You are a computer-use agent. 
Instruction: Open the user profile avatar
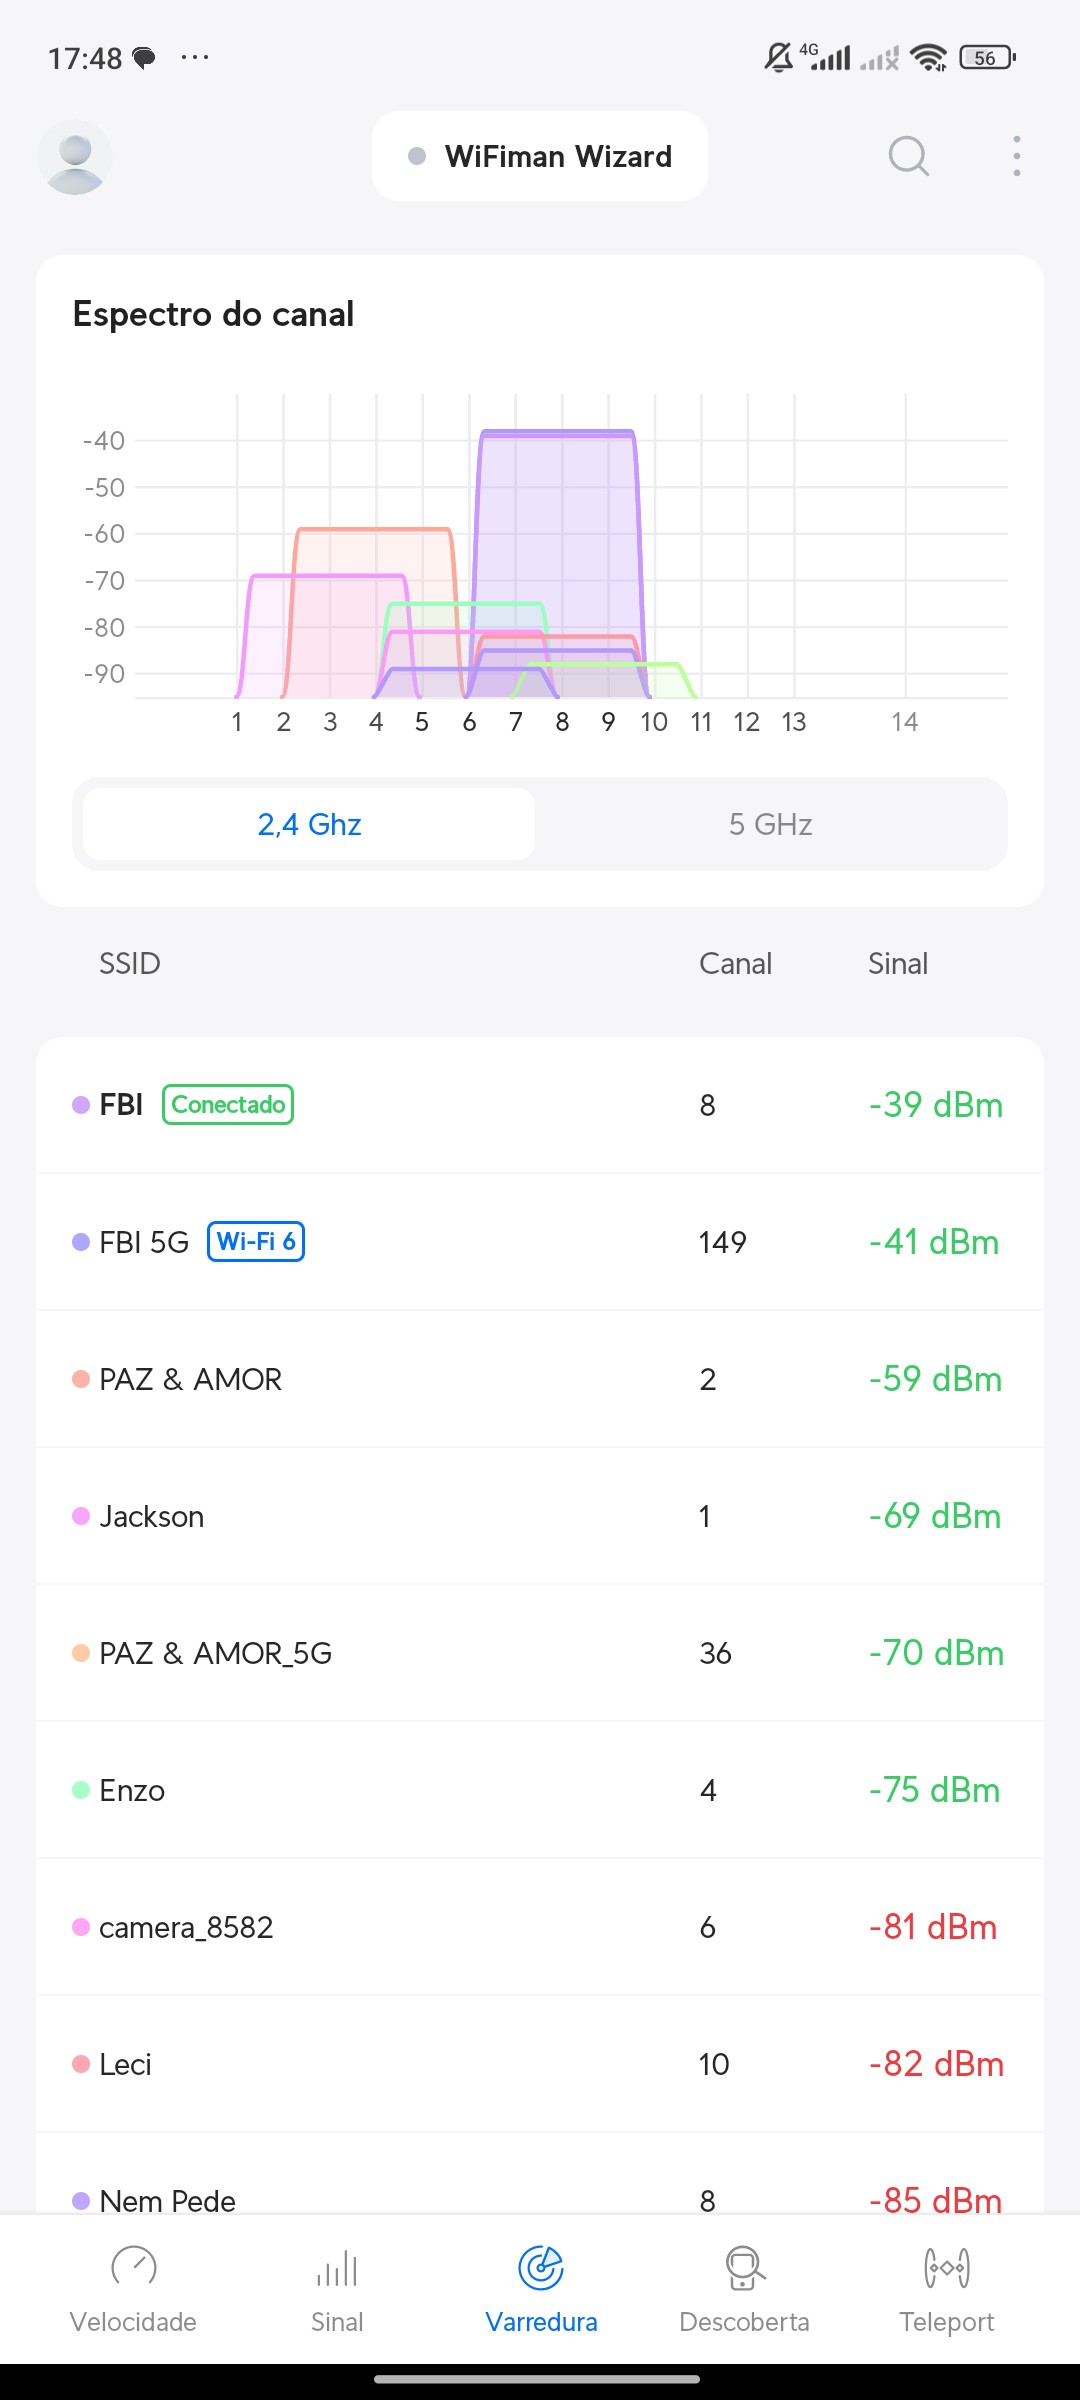tap(75, 157)
